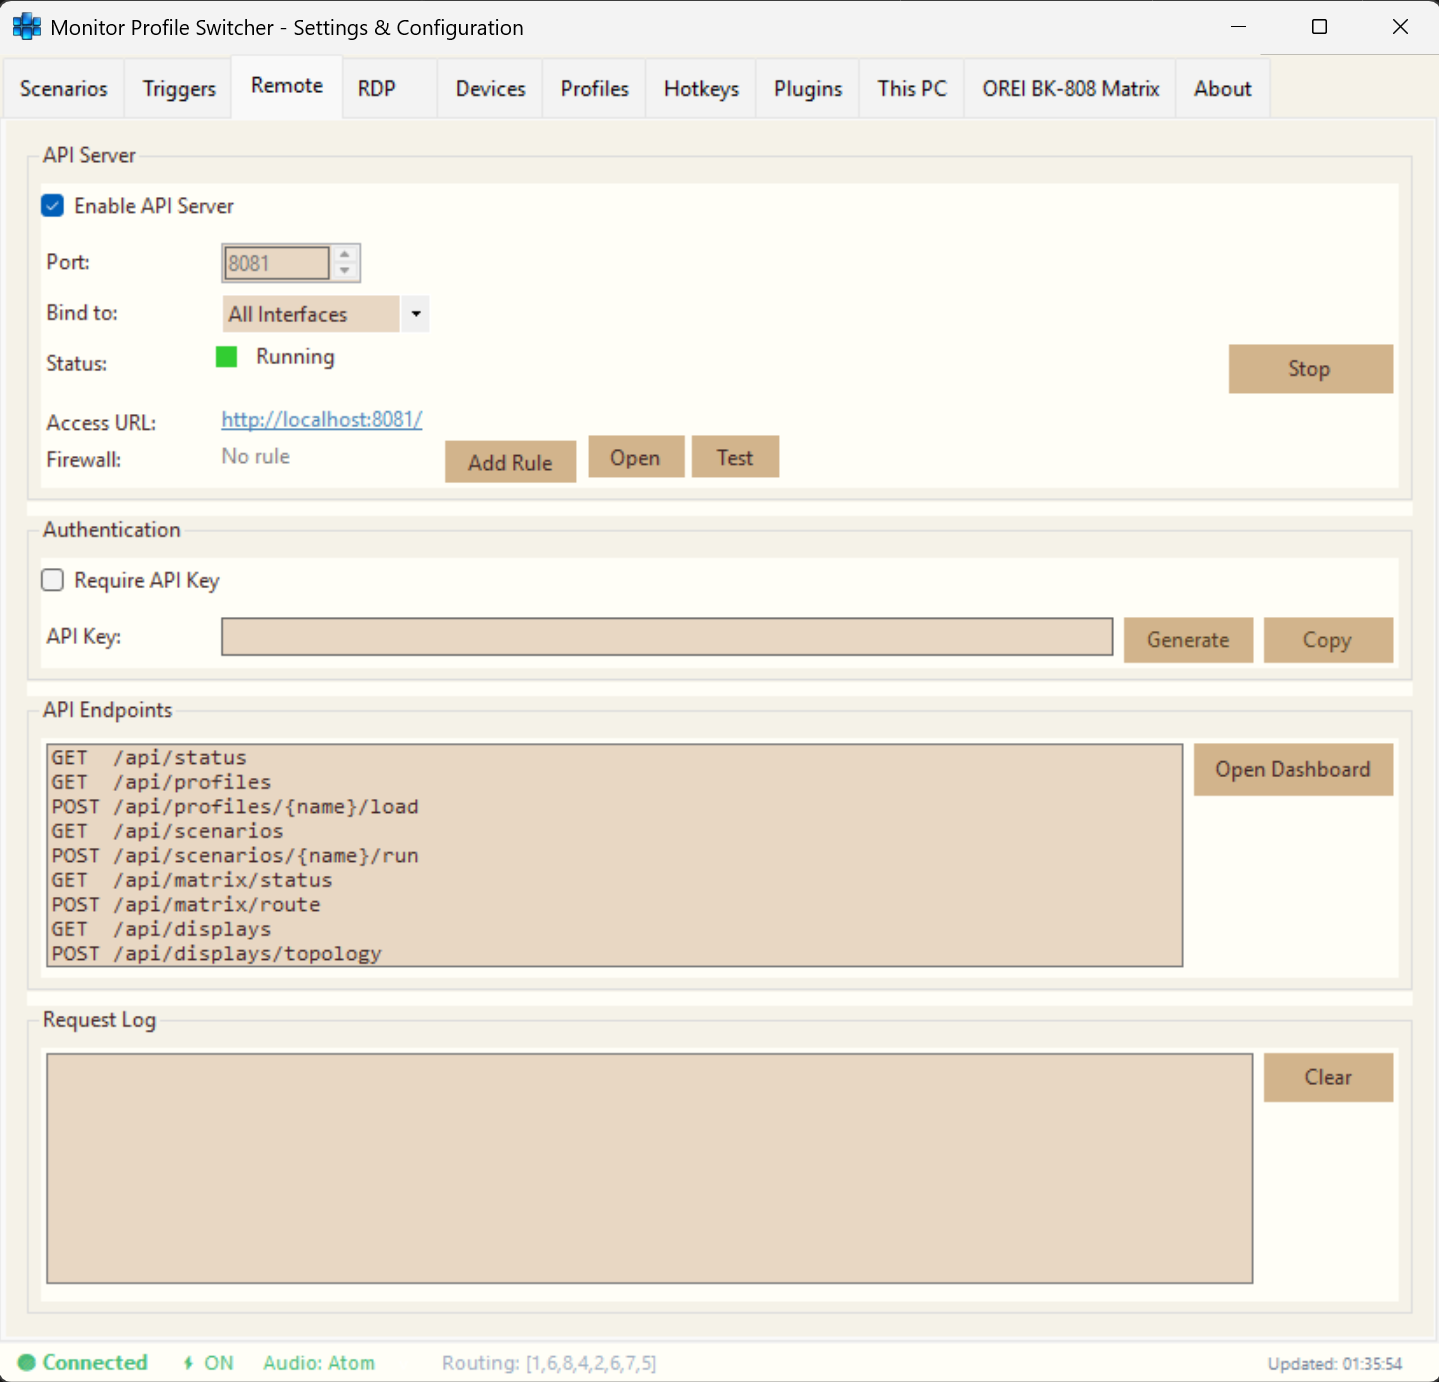The image size is (1439, 1382).
Task: Generate a new API key
Action: tap(1187, 639)
